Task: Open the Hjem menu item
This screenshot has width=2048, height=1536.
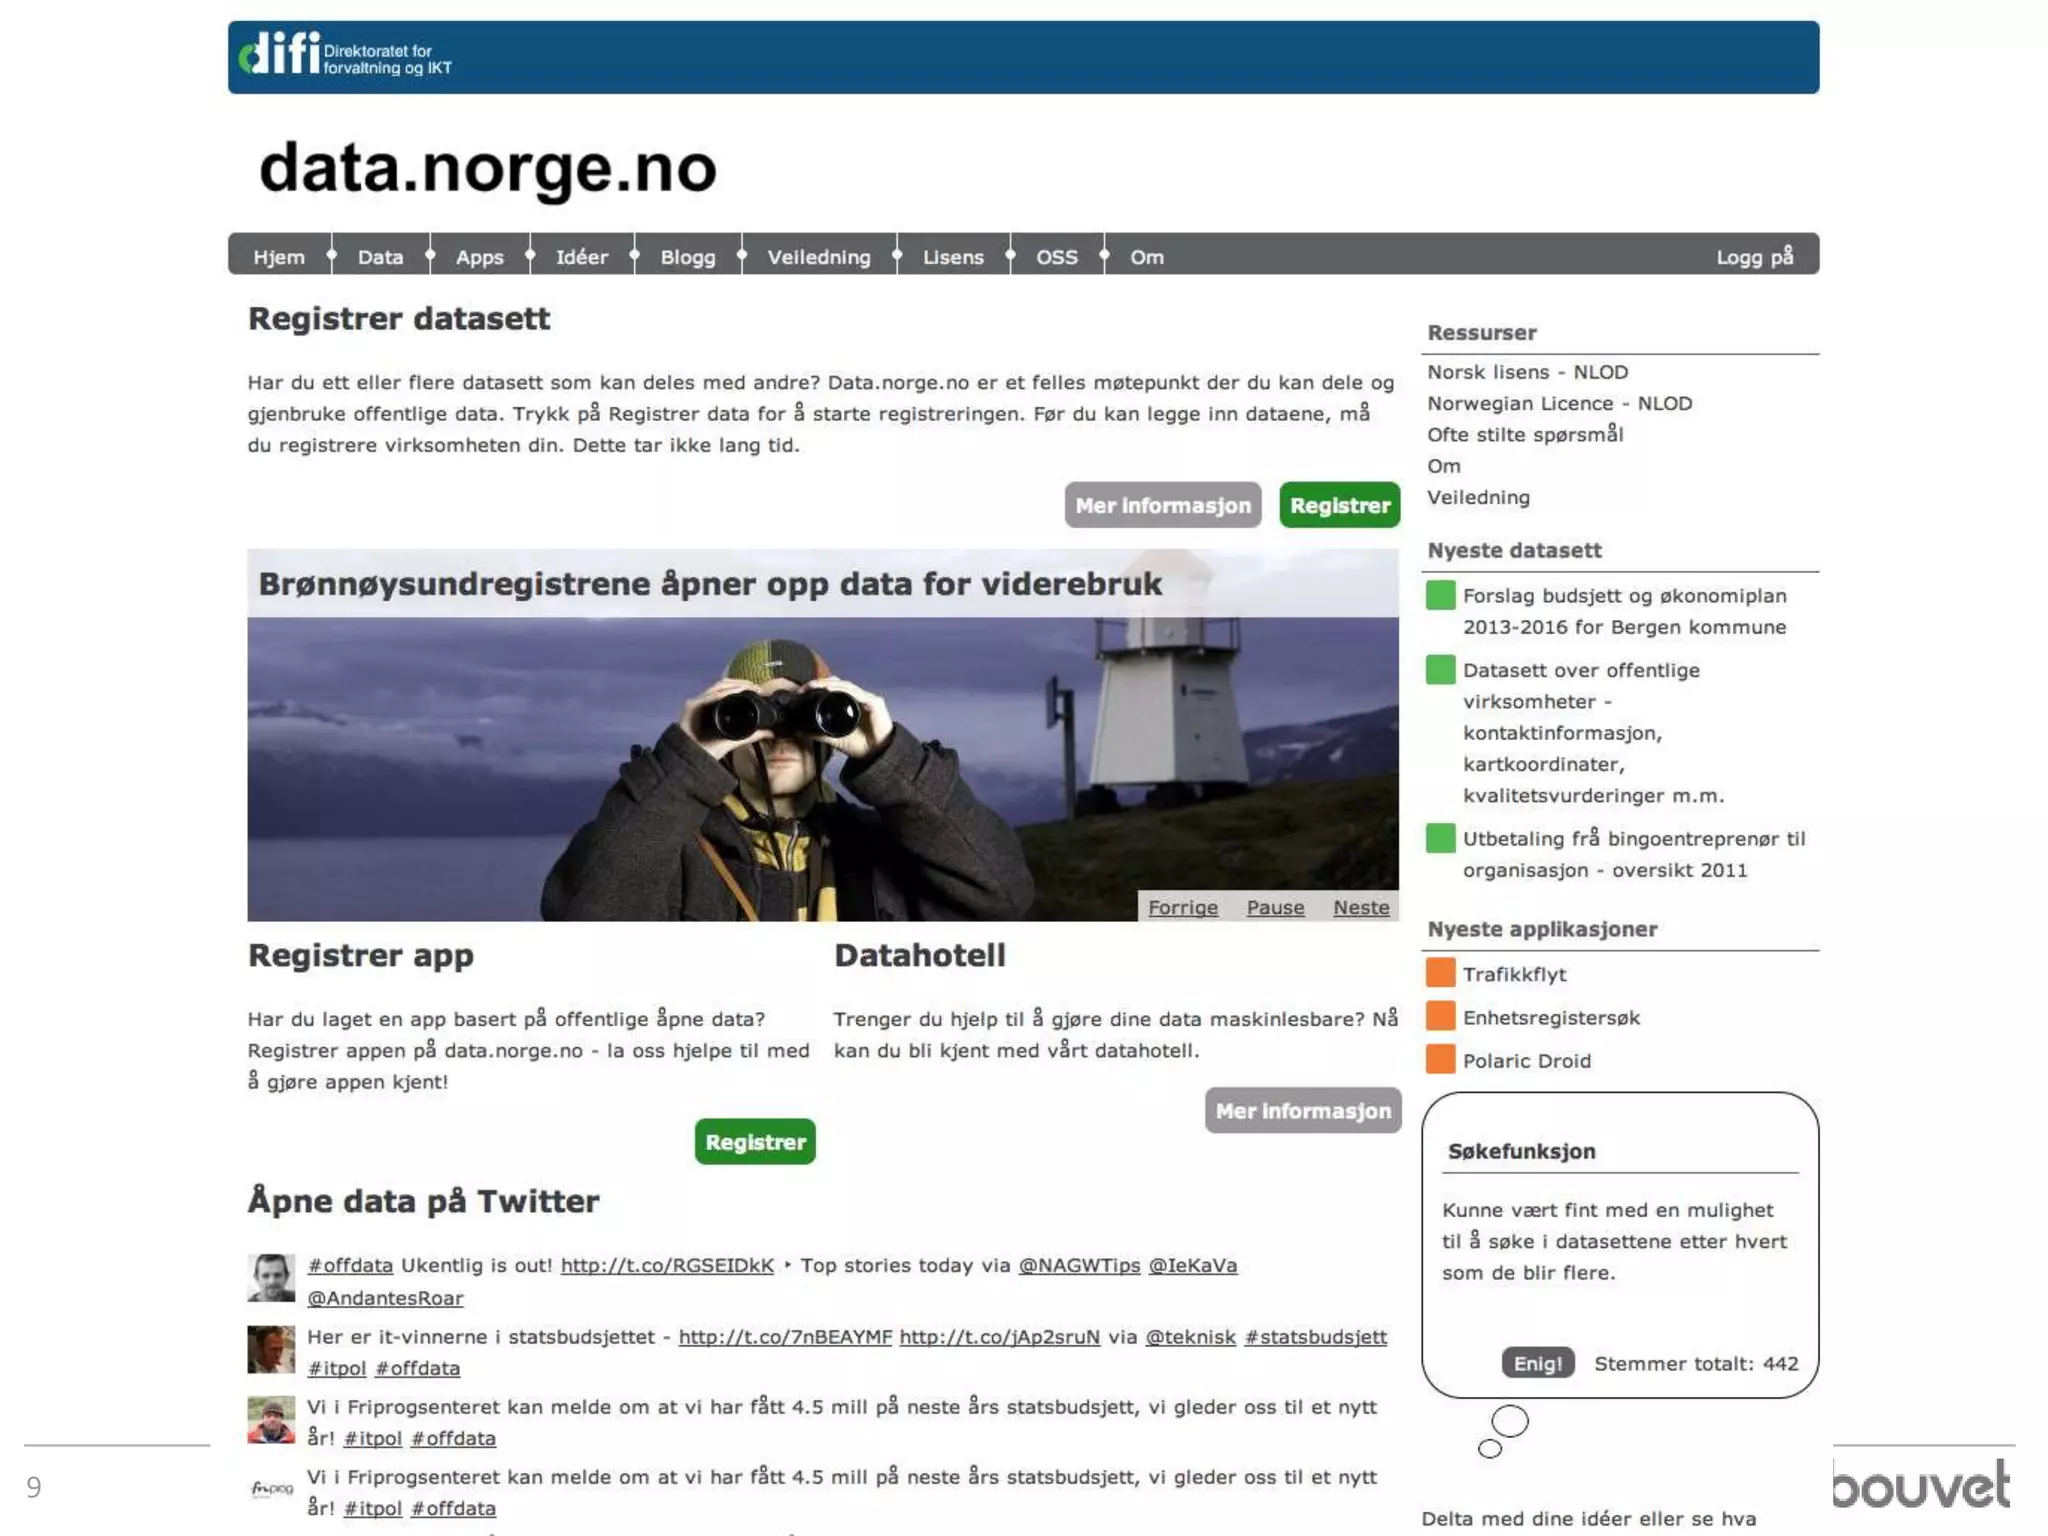Action: 279,257
